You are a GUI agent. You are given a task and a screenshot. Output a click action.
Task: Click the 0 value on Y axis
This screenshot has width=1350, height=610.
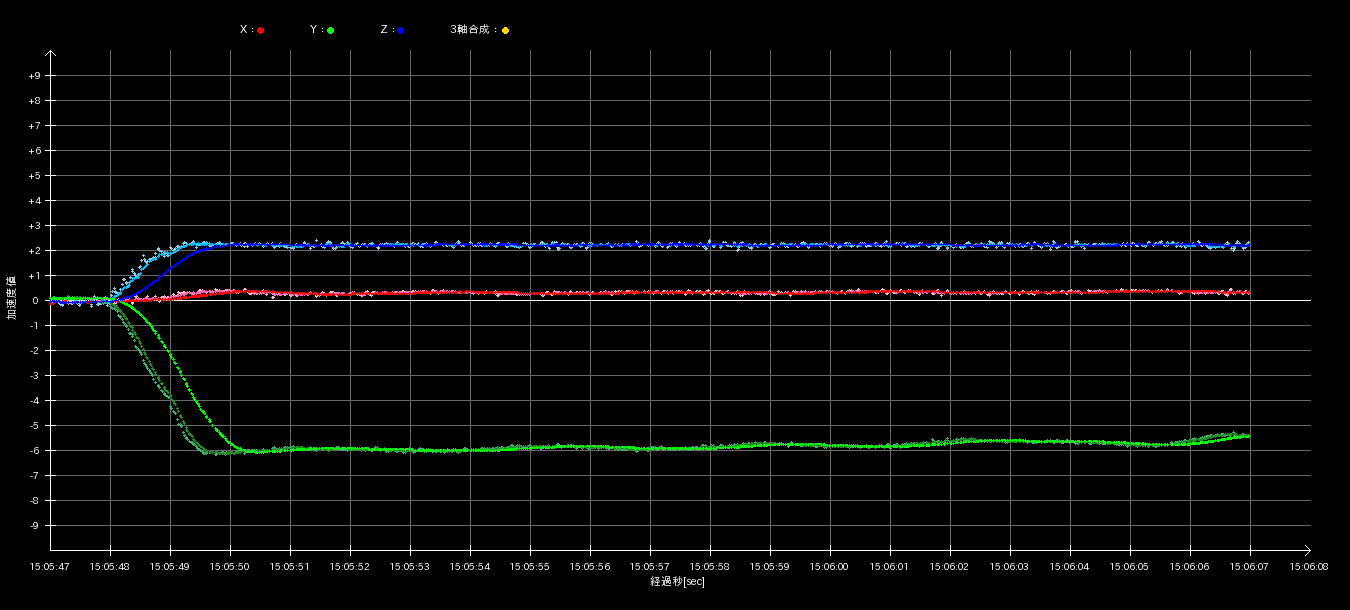point(35,301)
